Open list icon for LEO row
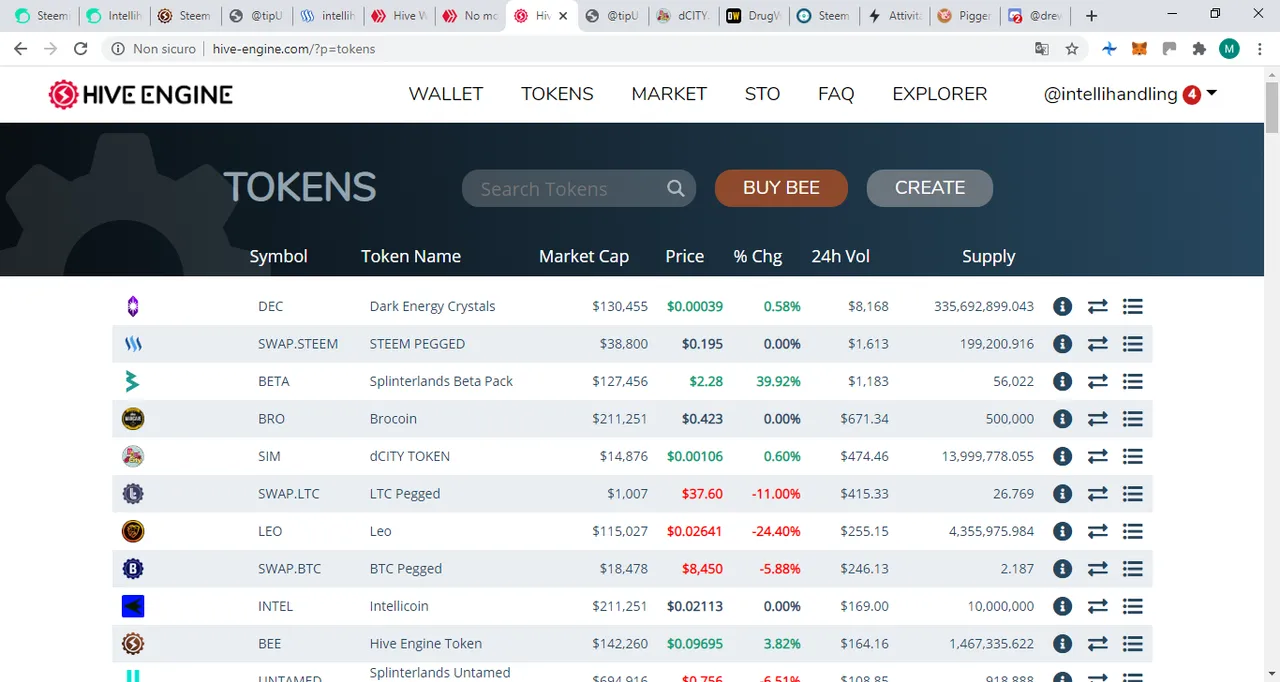1280x682 pixels. [x=1132, y=531]
